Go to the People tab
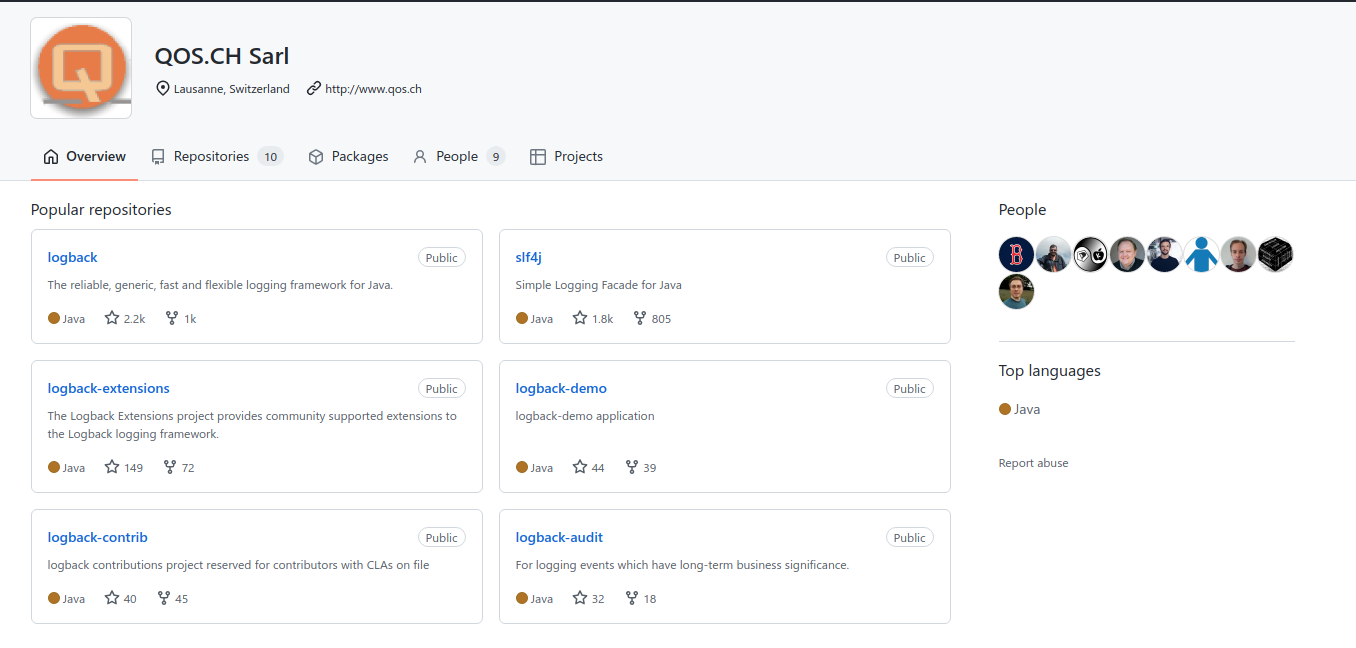 [x=459, y=156]
